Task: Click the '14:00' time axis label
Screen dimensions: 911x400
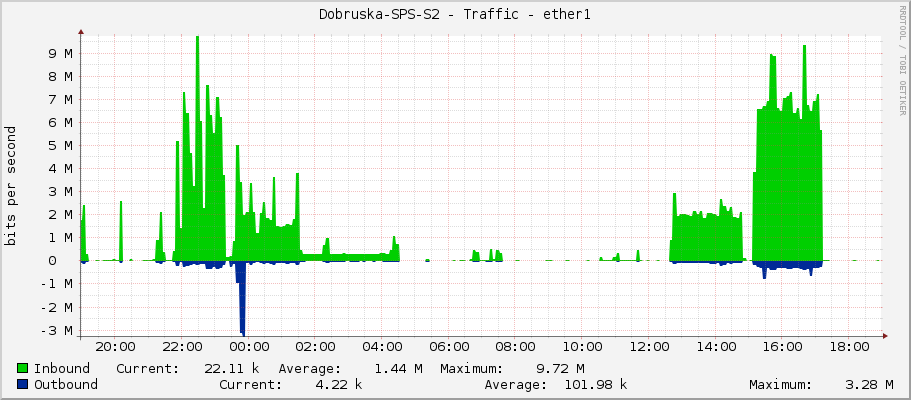Action: click(715, 347)
